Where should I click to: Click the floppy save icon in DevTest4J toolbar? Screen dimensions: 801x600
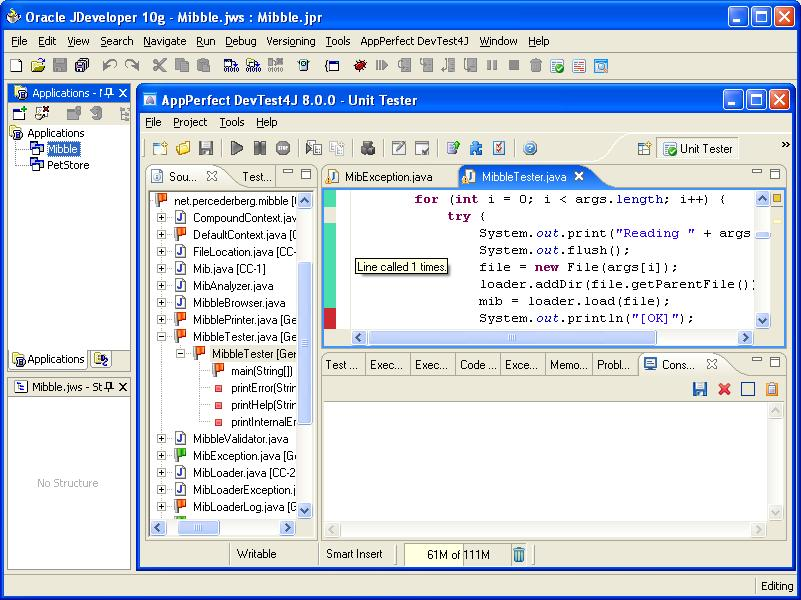(x=206, y=149)
